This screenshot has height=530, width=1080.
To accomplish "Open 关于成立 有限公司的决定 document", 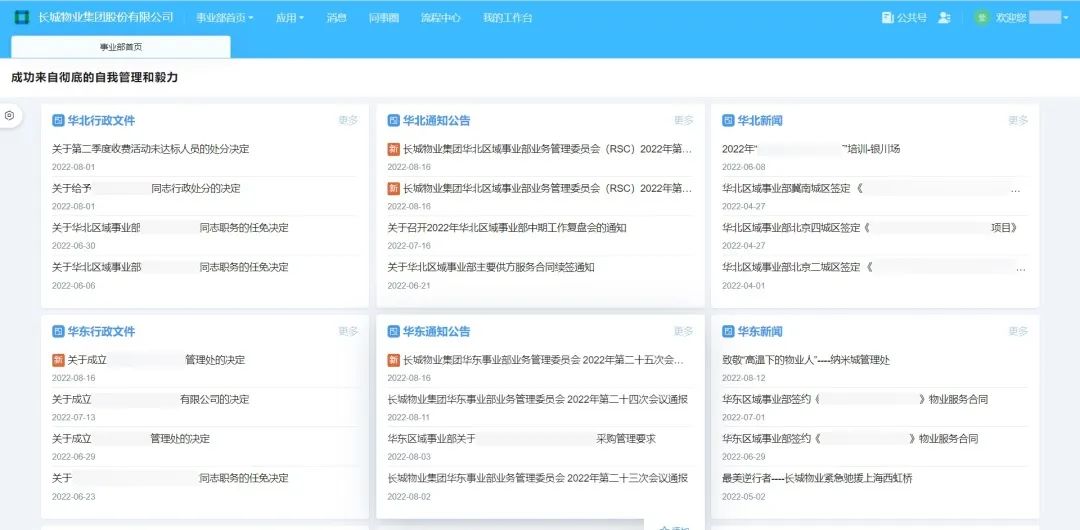I will tap(150, 400).
